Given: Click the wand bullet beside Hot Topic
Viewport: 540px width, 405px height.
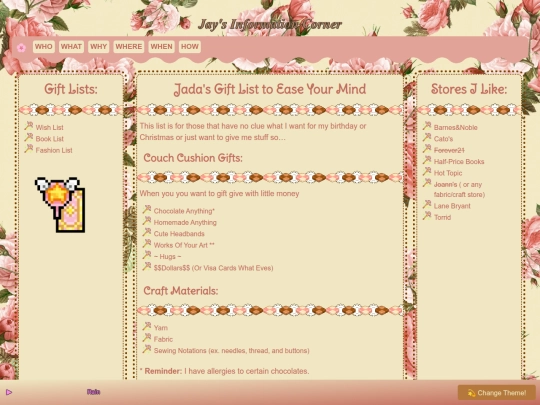Looking at the screenshot, I should coord(427,171).
